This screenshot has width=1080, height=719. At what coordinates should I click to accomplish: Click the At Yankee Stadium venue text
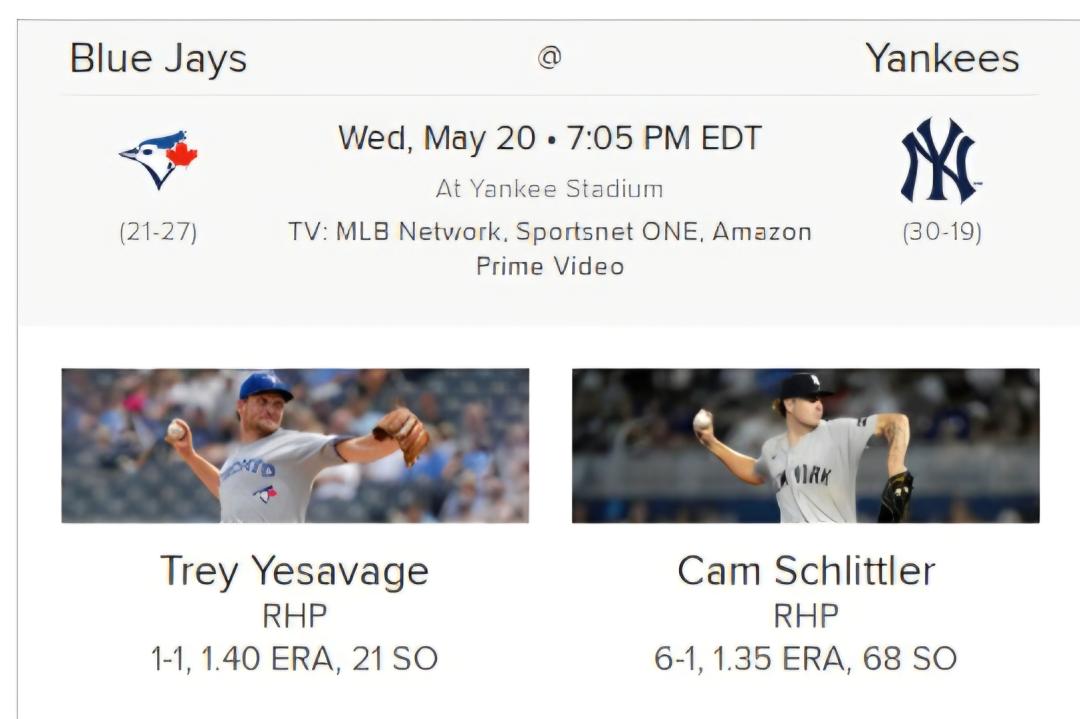point(550,189)
